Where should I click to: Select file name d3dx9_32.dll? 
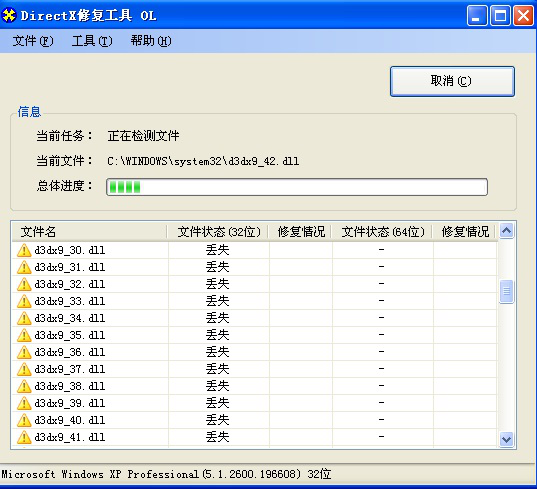(70, 284)
